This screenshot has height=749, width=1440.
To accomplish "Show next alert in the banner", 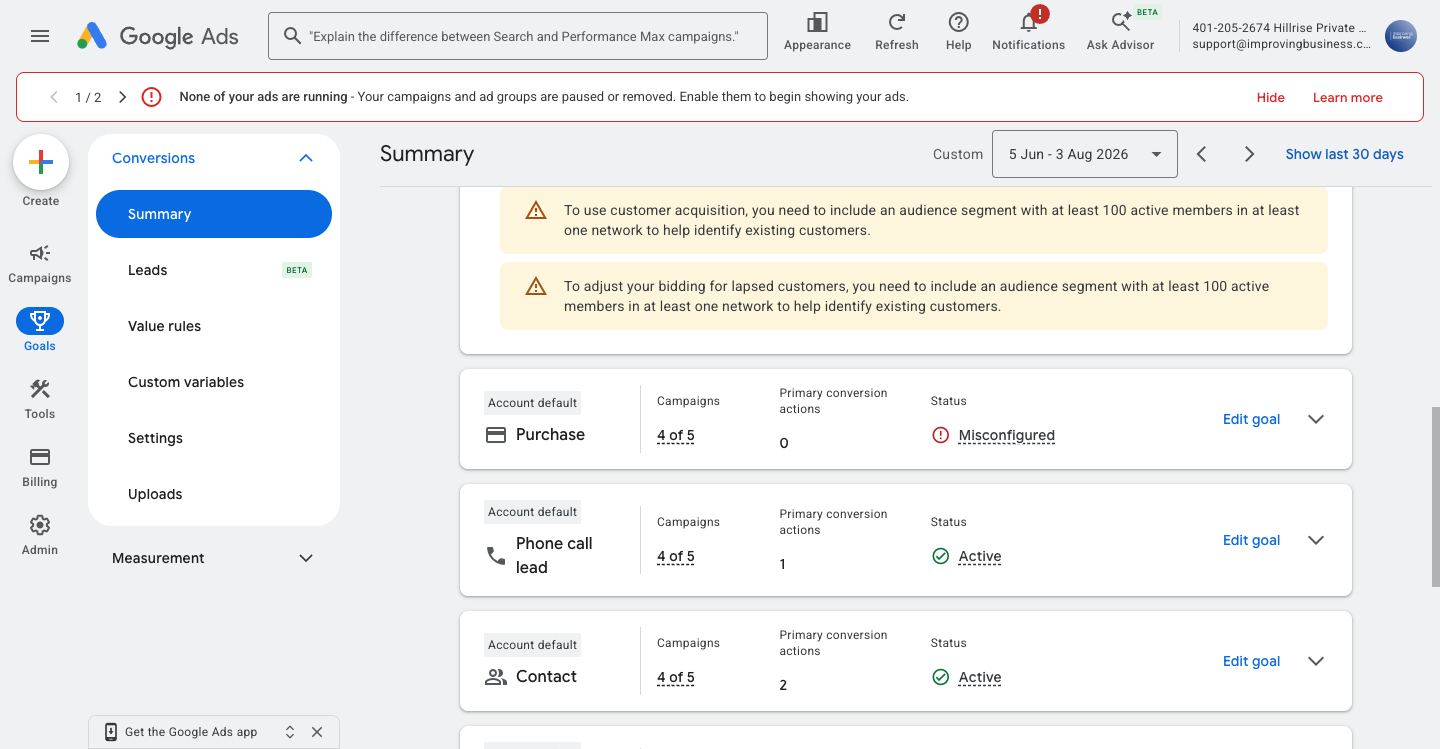I will tap(122, 97).
